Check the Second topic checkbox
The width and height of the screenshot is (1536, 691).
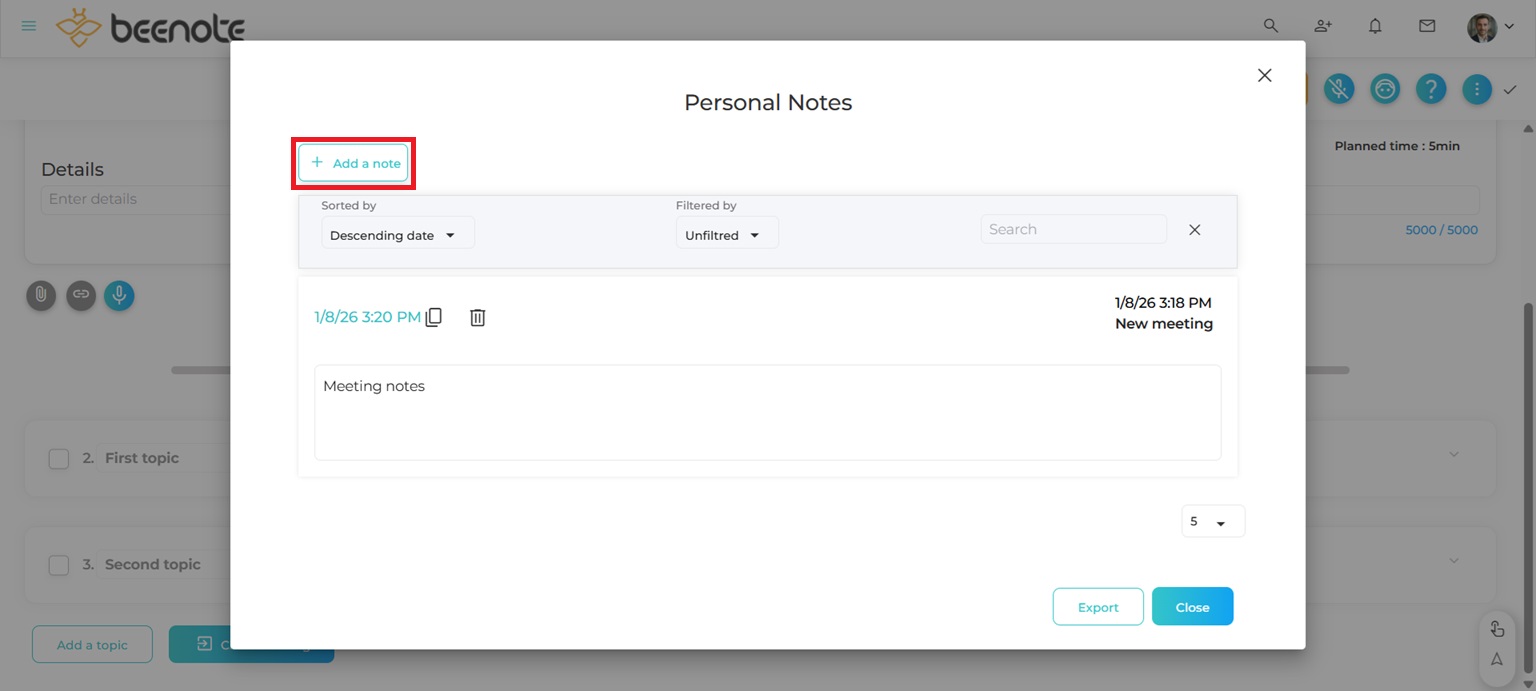[x=59, y=565]
